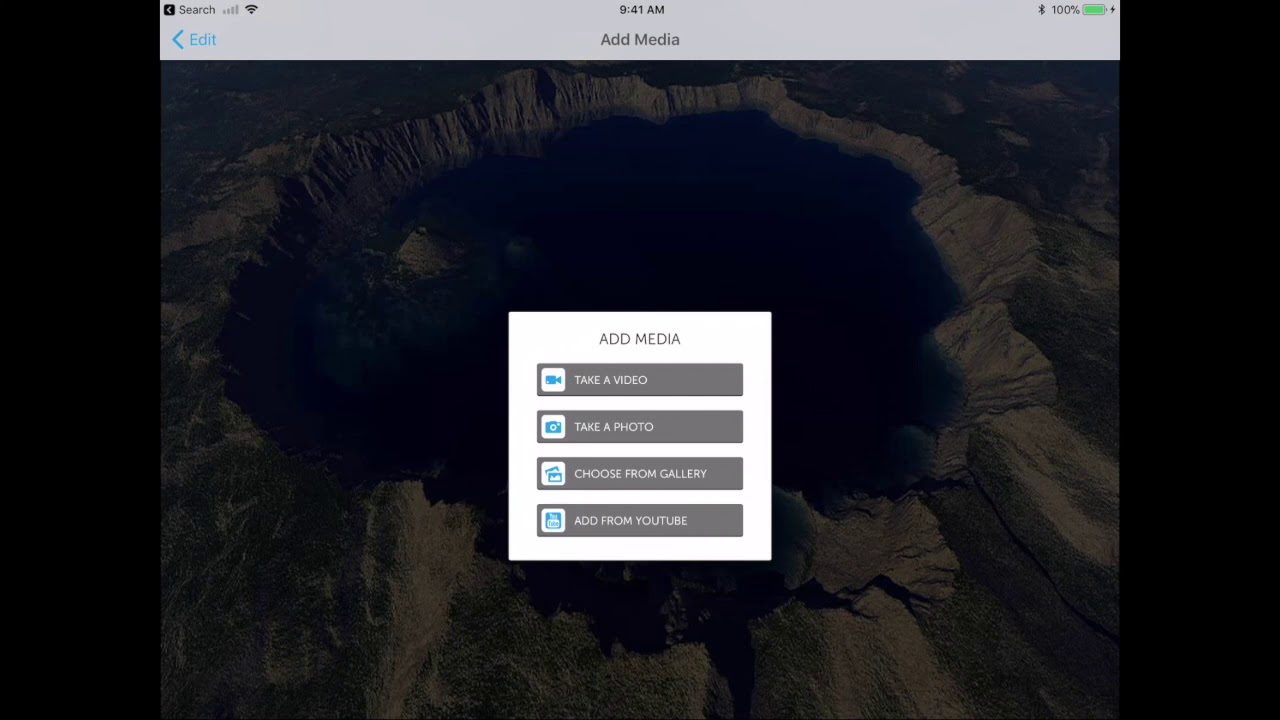1280x720 pixels.
Task: Tap the gallery picture icon
Action: [x=553, y=474]
